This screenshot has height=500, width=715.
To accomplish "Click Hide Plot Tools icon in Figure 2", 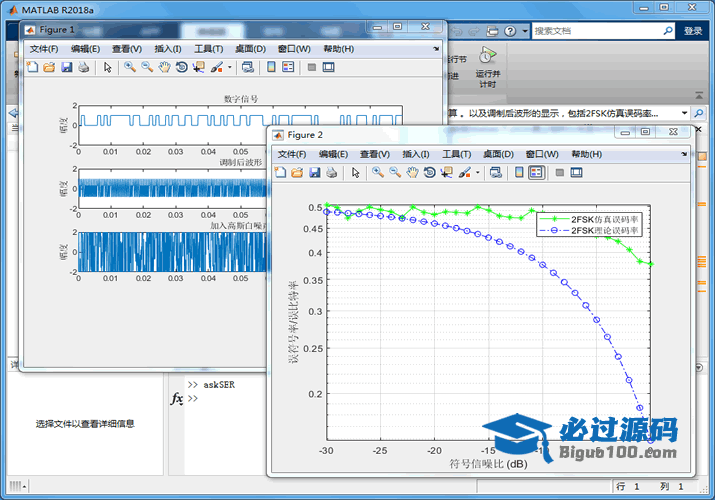I will click(560, 173).
